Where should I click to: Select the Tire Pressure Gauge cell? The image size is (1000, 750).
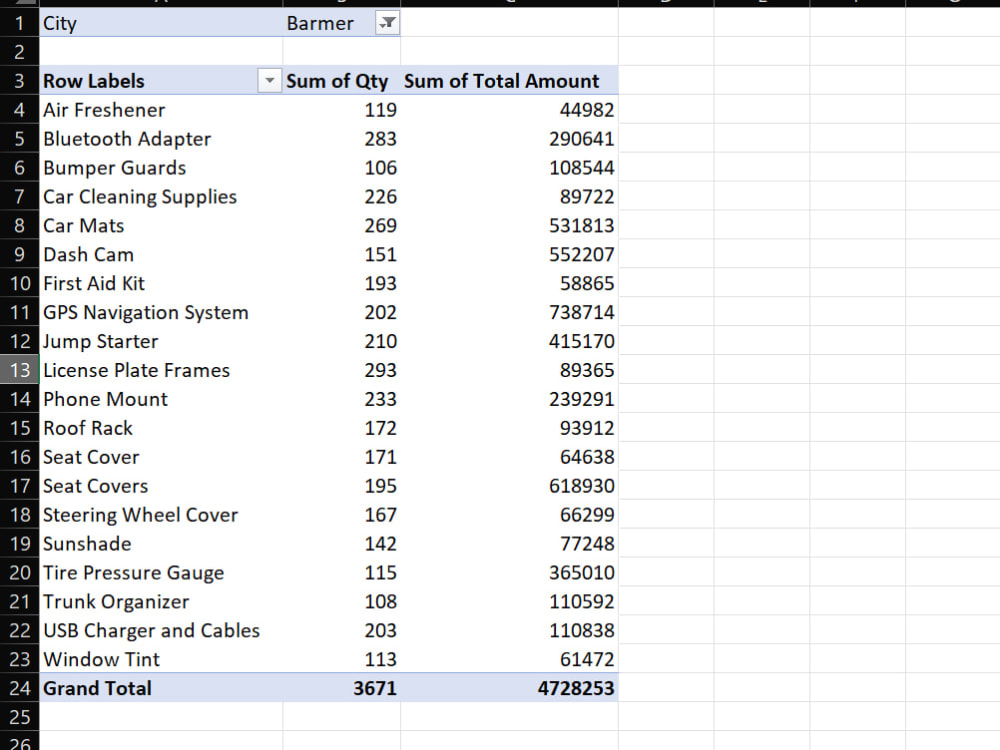pyautogui.click(x=161, y=572)
